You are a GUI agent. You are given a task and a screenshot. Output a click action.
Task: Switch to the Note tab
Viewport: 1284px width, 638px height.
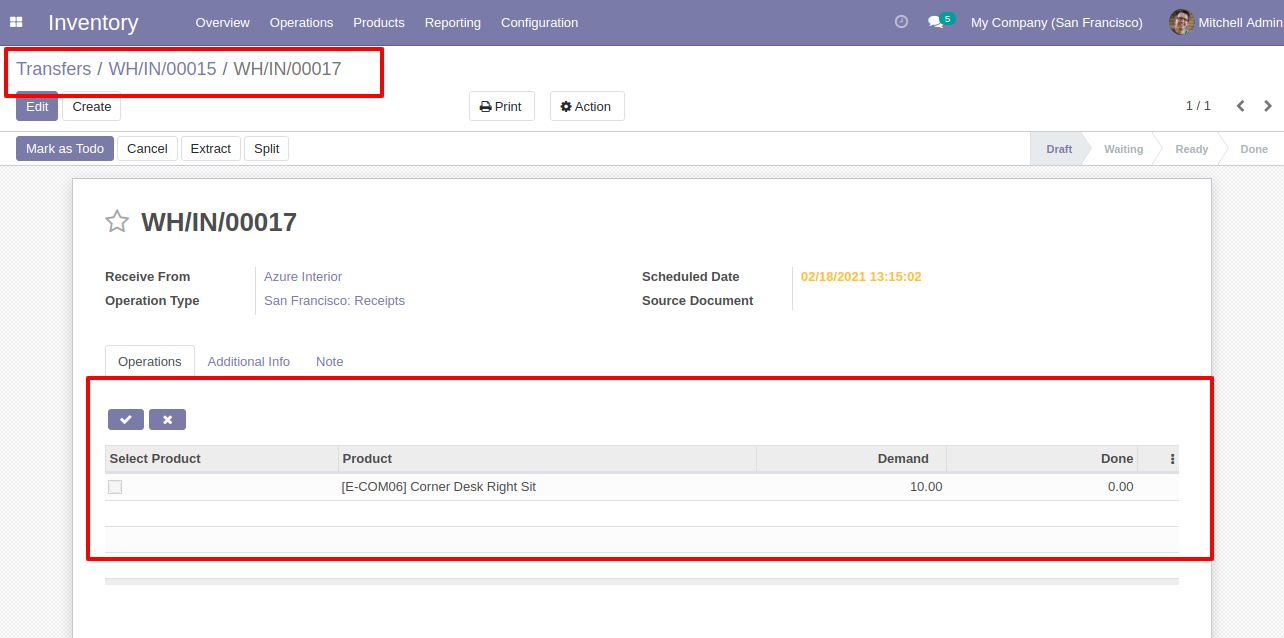point(330,362)
